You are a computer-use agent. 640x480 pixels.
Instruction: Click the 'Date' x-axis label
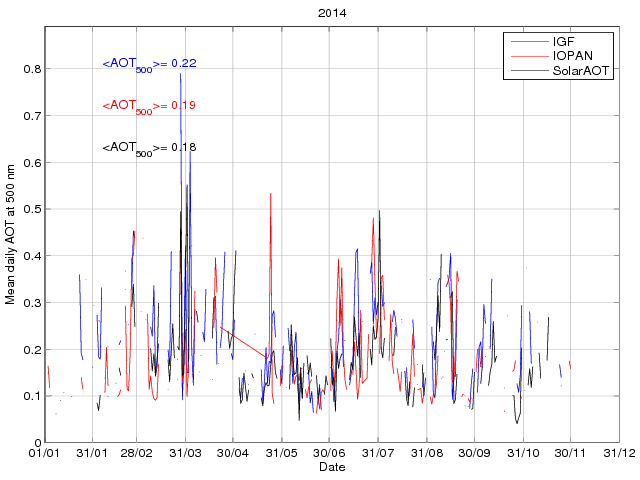(x=331, y=467)
